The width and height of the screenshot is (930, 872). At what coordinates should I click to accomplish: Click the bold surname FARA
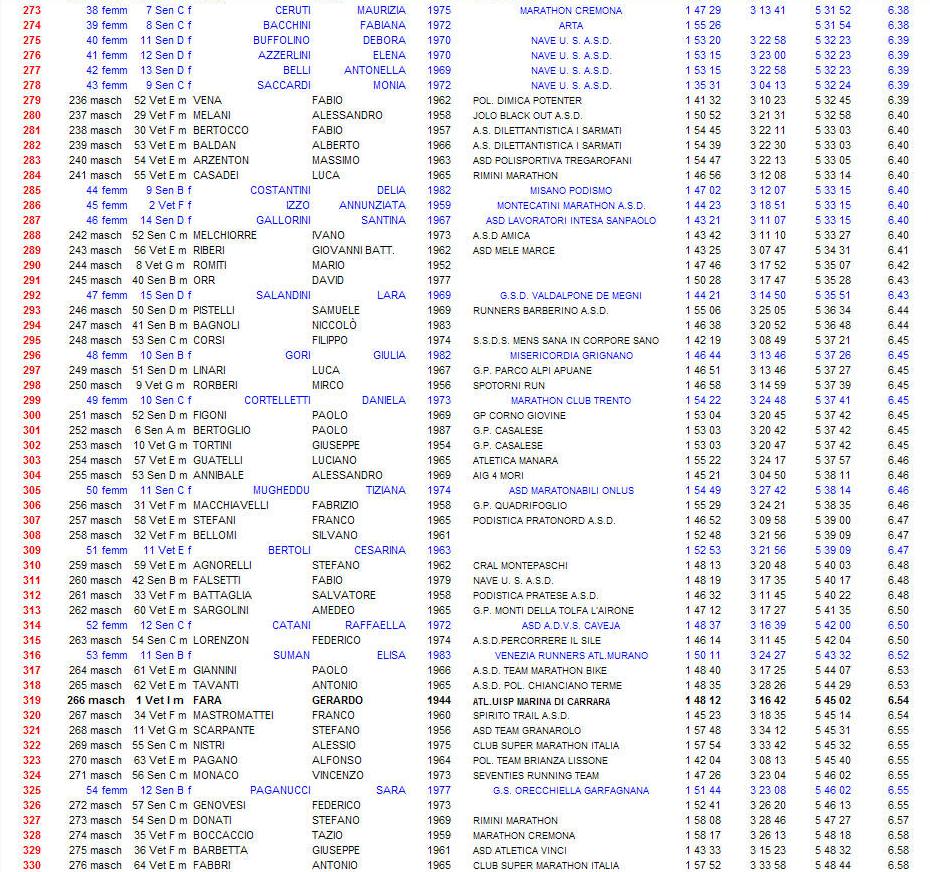point(206,701)
